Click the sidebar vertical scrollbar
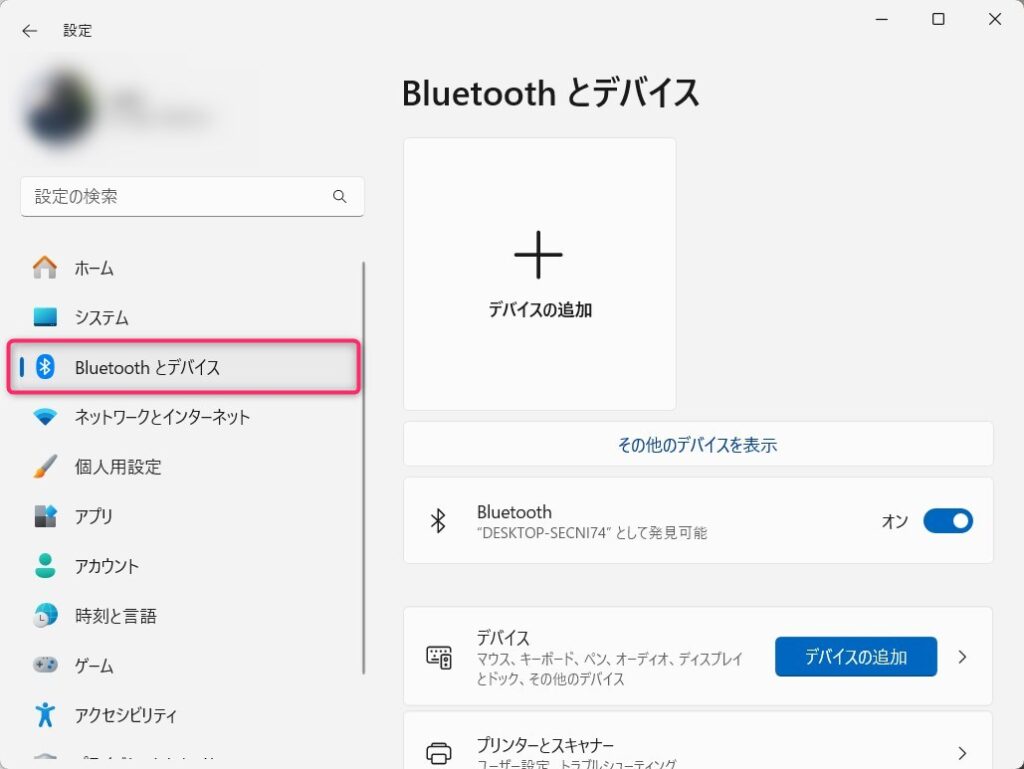This screenshot has height=769, width=1024. [364, 468]
